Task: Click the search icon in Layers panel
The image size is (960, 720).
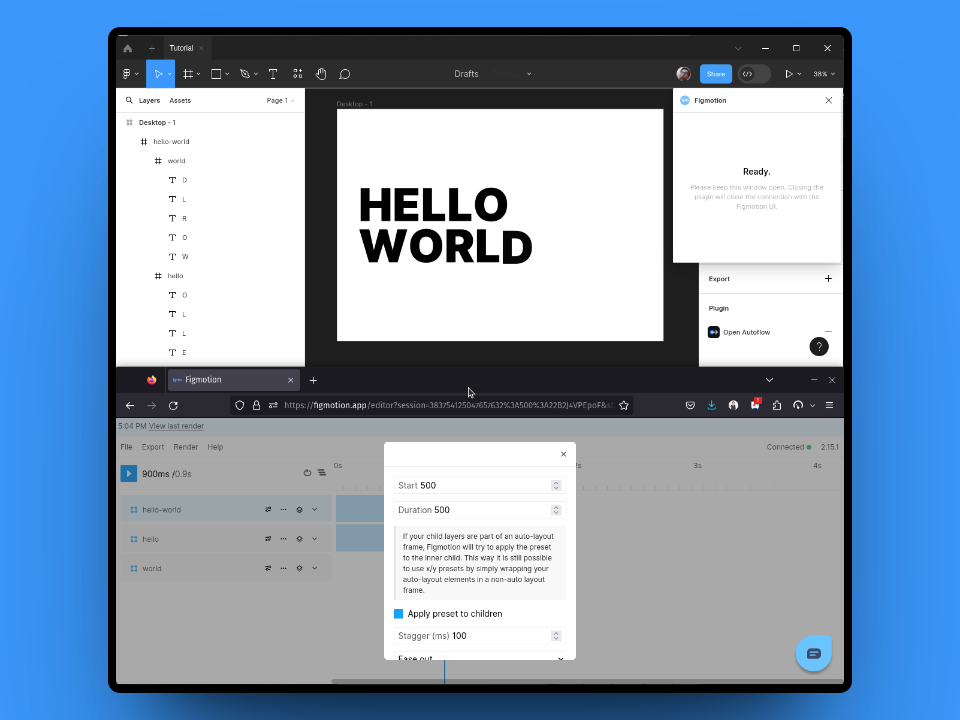Action: point(129,100)
